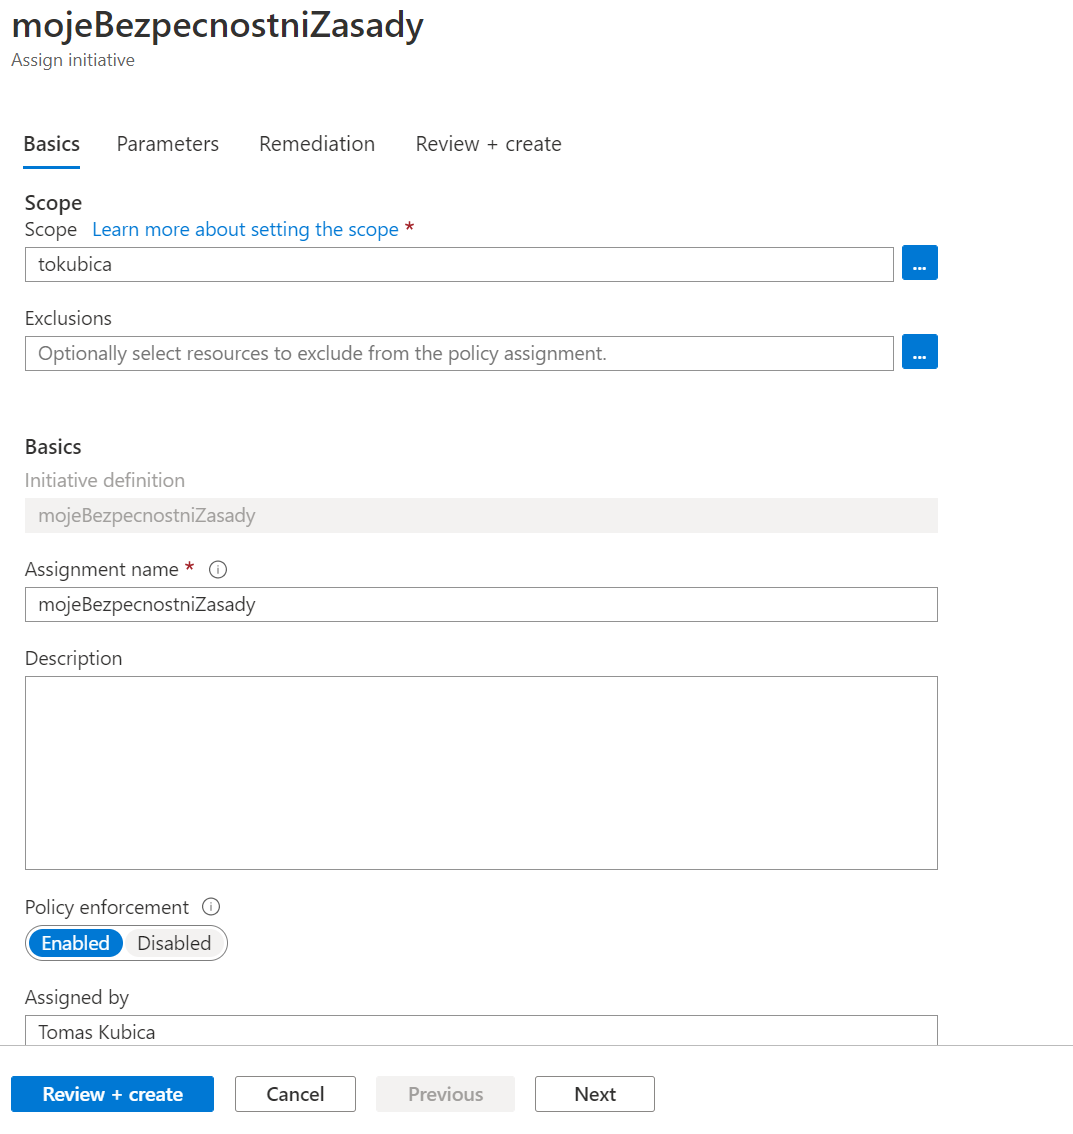Show info tooltip for Assignment name
The width and height of the screenshot is (1073, 1134).
[x=218, y=570]
